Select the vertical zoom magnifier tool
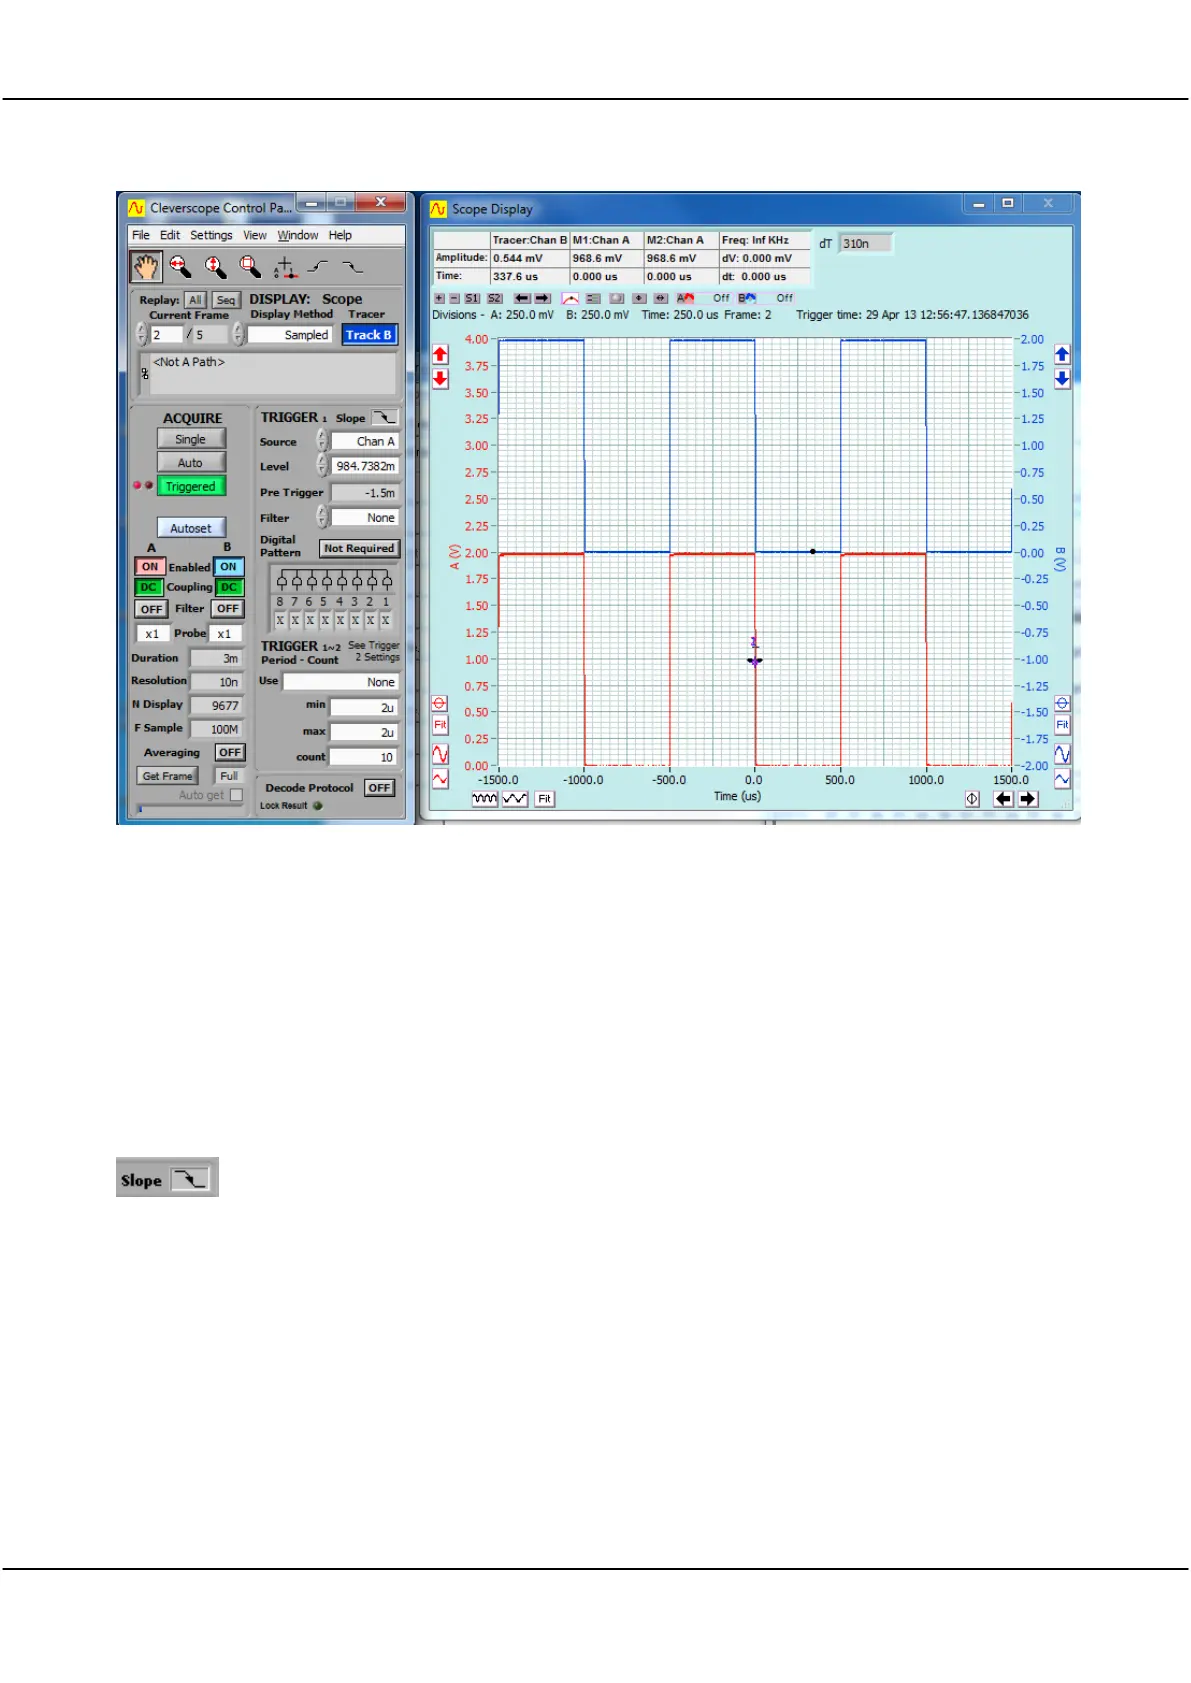 coord(215,266)
